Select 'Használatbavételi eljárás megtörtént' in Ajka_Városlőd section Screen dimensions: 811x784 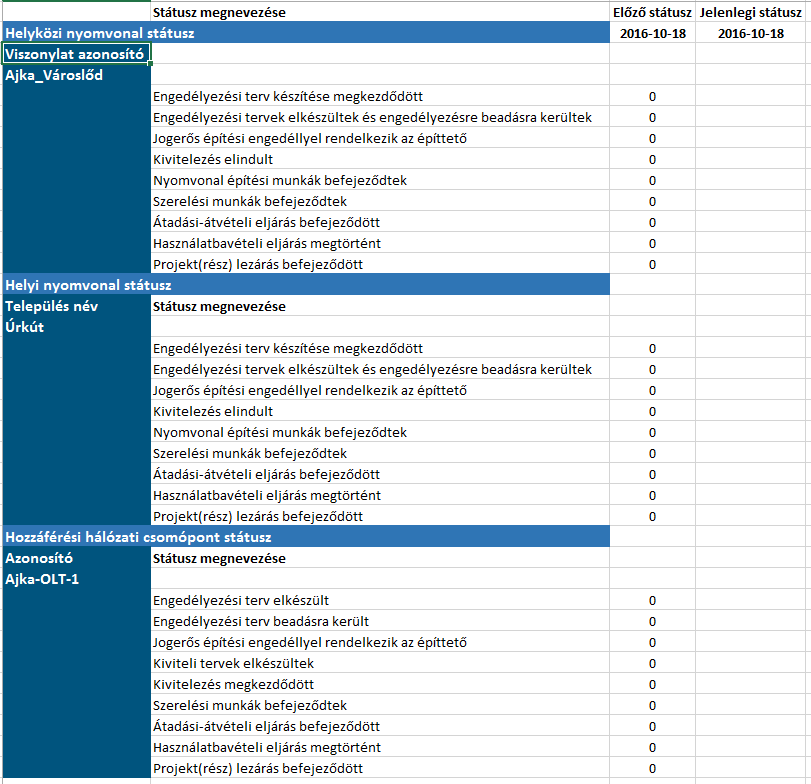(x=380, y=243)
